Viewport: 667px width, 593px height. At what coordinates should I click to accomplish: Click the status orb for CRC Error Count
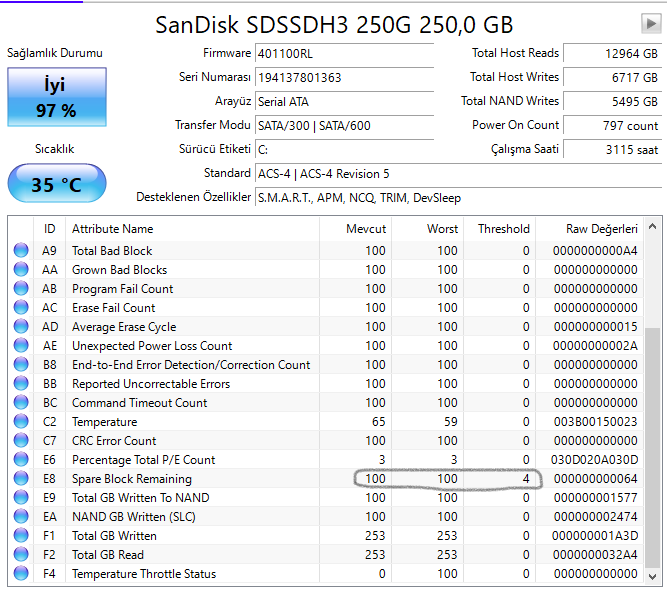[21, 441]
